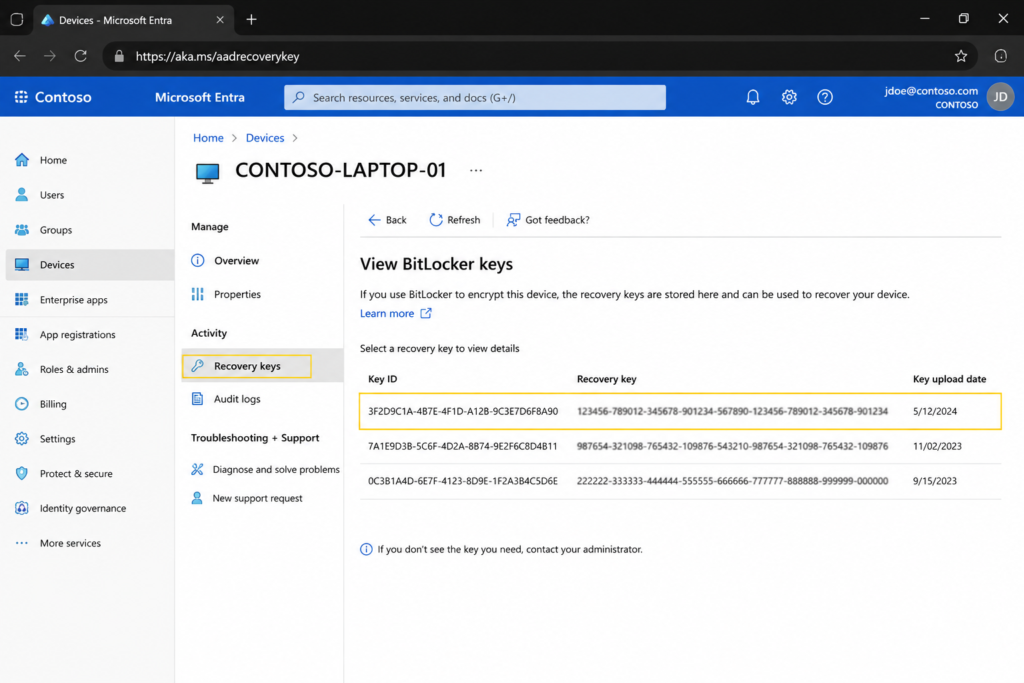Click the App registrations icon
Viewport: 1024px width, 683px height.
(22, 334)
